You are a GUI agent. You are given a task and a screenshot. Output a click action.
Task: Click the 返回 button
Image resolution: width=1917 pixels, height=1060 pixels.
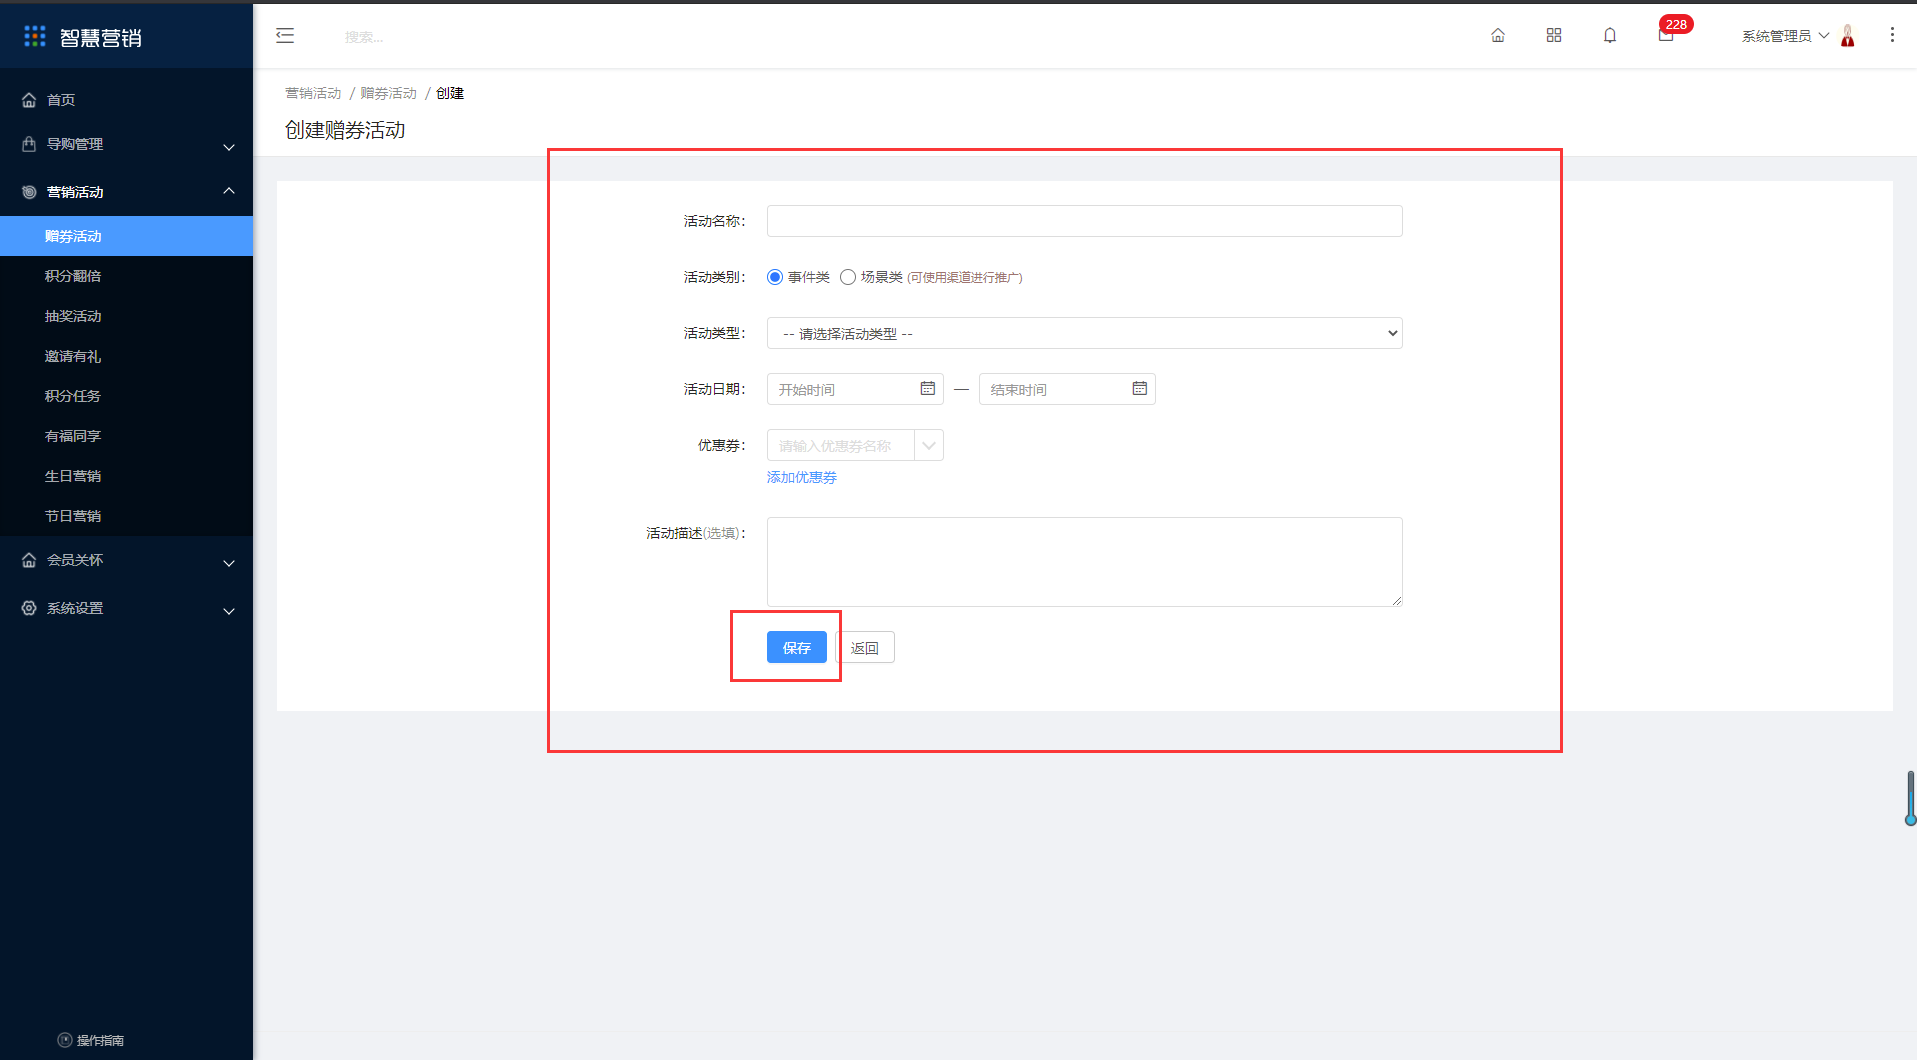(x=865, y=647)
